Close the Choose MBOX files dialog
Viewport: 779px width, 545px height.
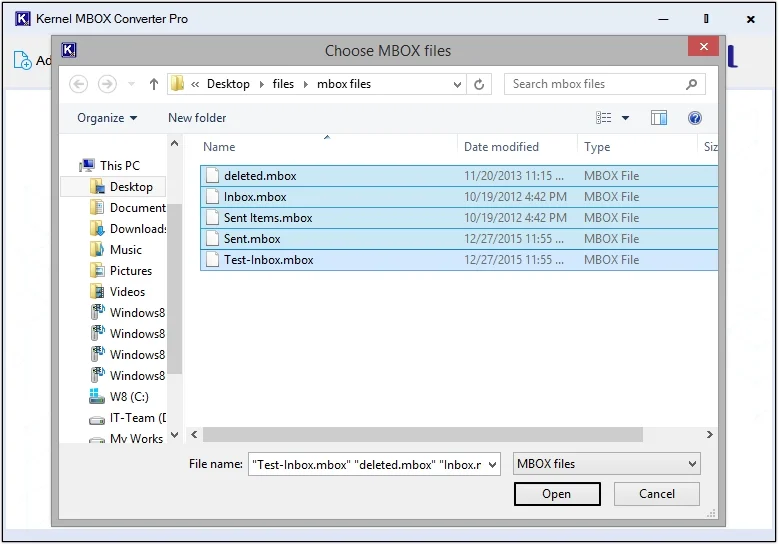703,47
